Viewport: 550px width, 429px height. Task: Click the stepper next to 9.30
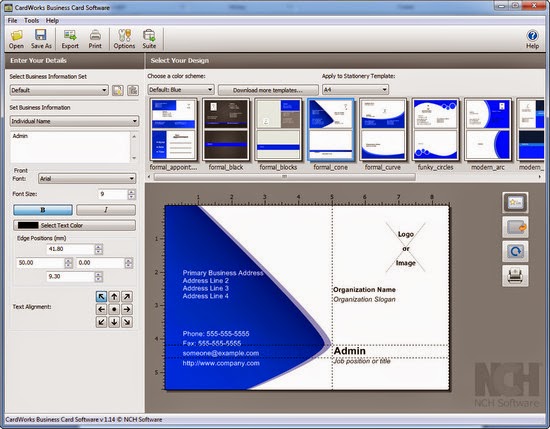[x=99, y=277]
